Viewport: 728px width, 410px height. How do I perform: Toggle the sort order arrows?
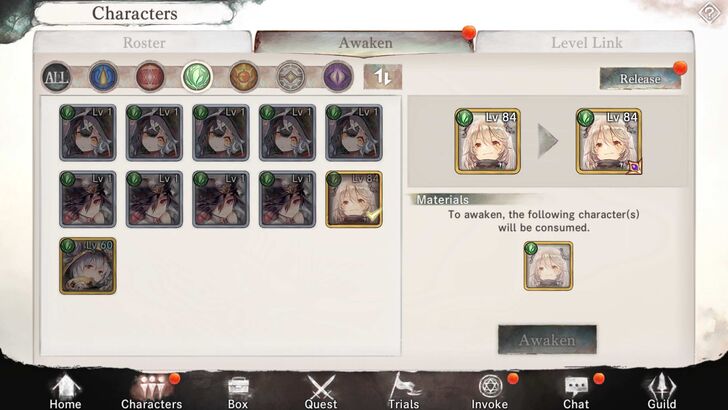click(x=383, y=77)
